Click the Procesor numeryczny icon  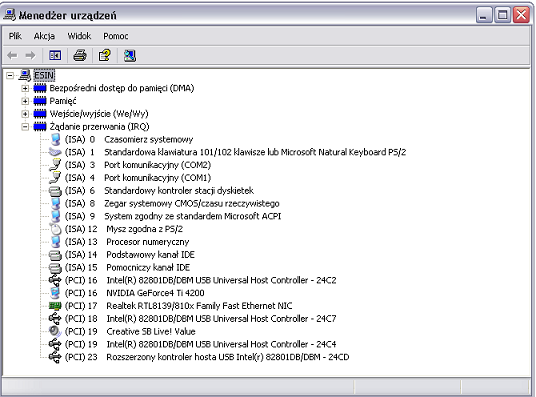[x=55, y=242]
